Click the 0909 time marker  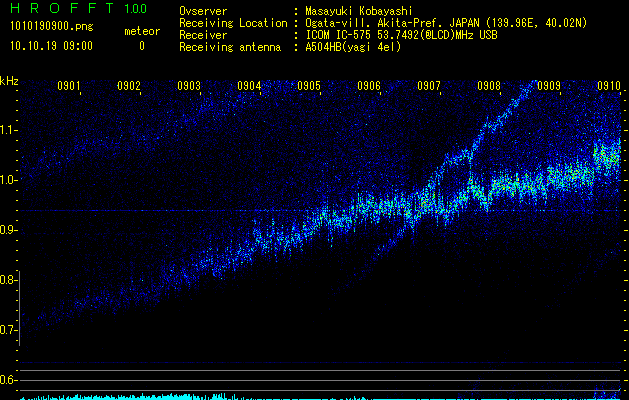pos(549,86)
